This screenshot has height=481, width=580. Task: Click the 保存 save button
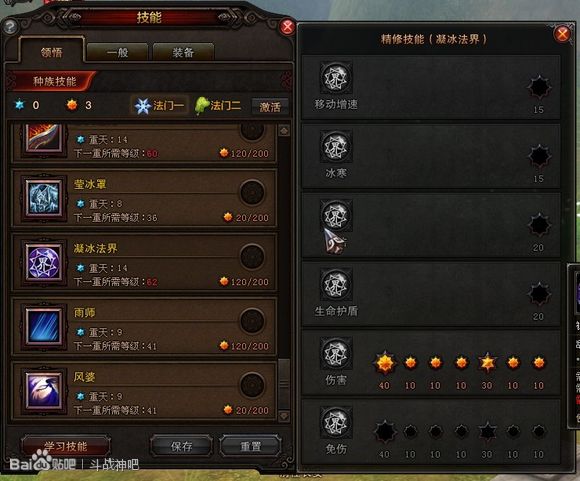click(x=182, y=446)
